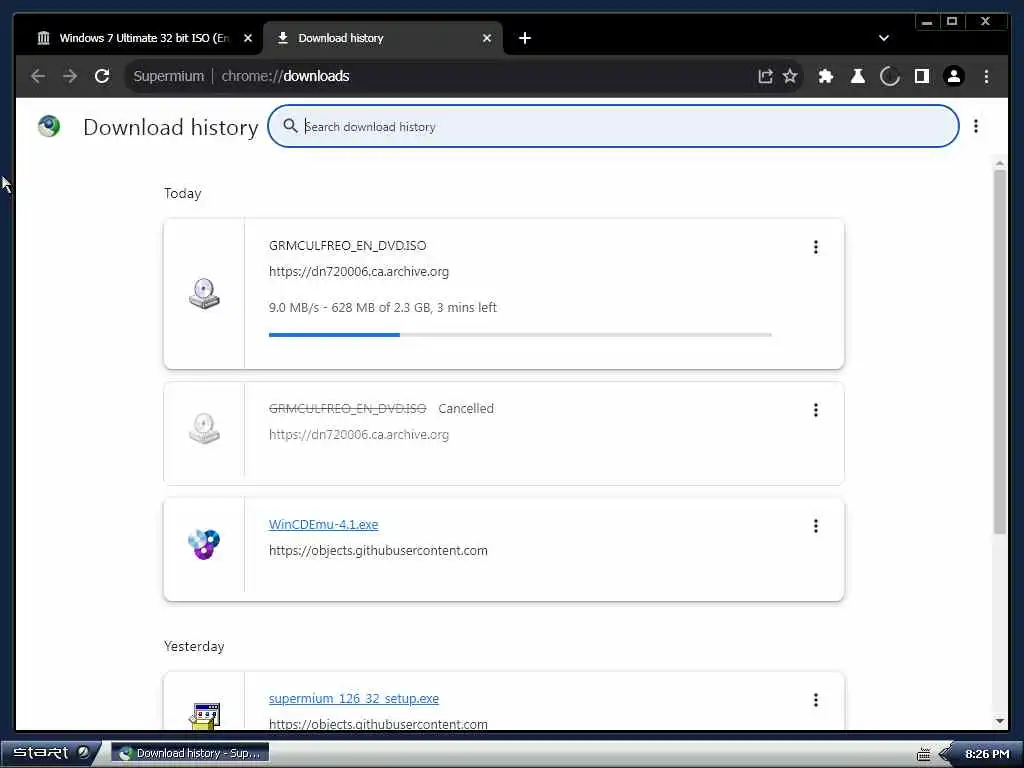Image resolution: width=1024 pixels, height=768 pixels.
Task: Open the Download history page options menu
Action: pyautogui.click(x=976, y=126)
